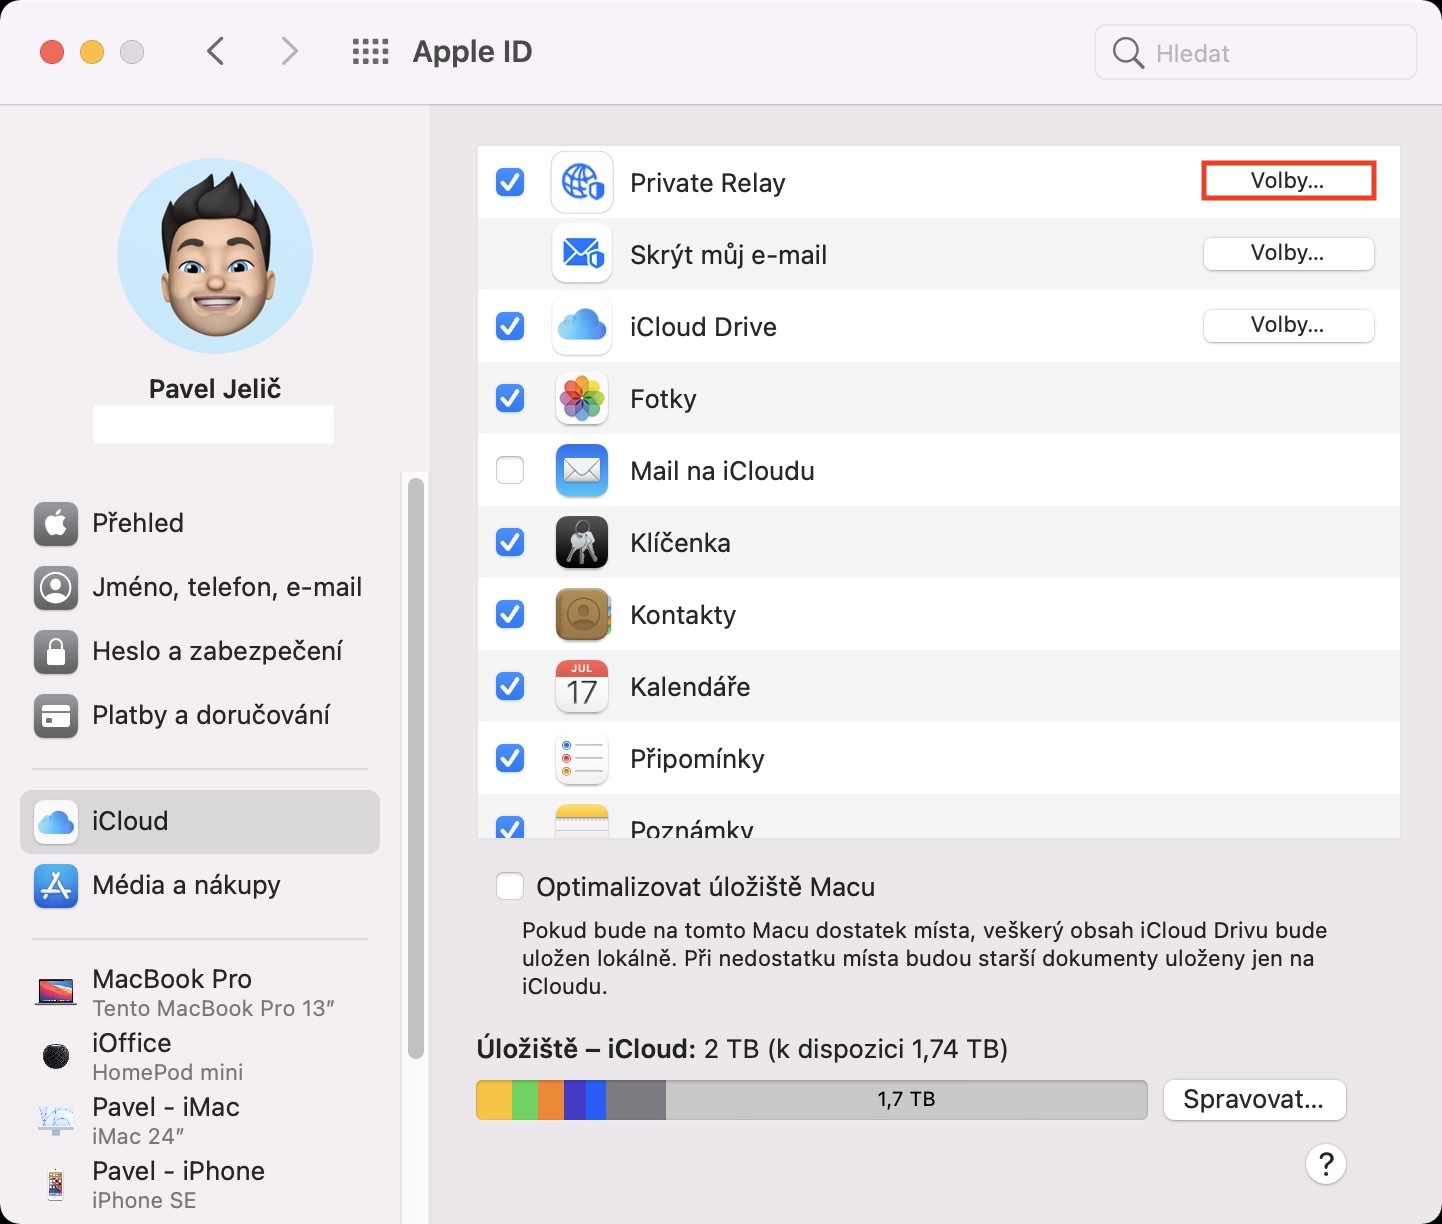This screenshot has width=1442, height=1224.
Task: Click the Private Relay globe icon
Action: (x=582, y=182)
